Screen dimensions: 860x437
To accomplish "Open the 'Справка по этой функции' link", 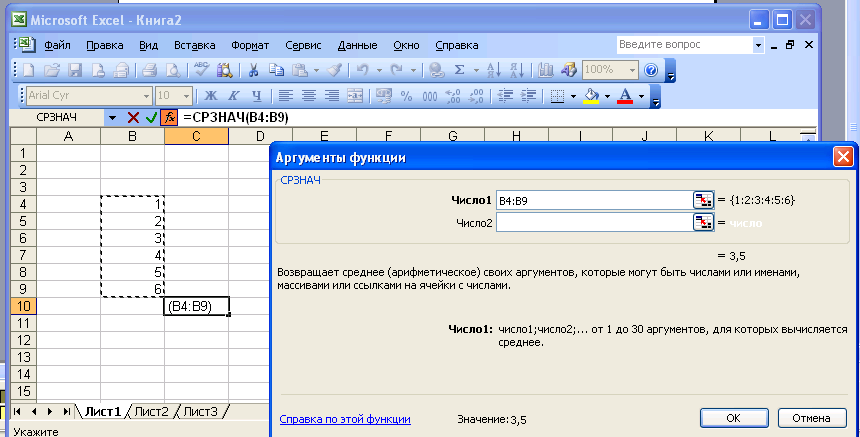I will click(345, 420).
